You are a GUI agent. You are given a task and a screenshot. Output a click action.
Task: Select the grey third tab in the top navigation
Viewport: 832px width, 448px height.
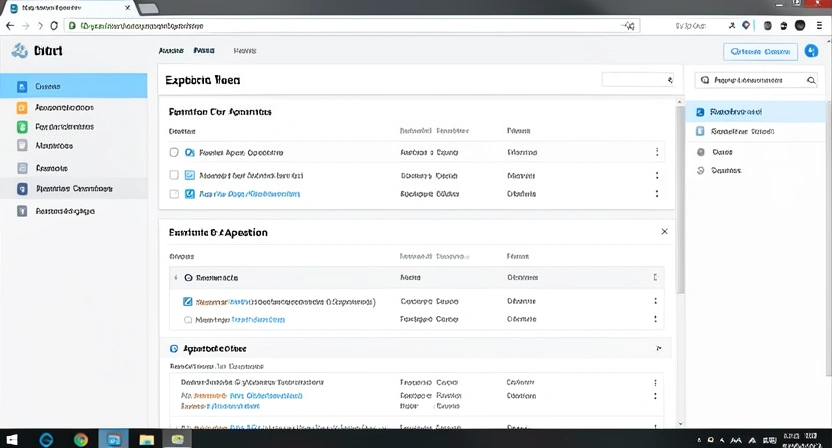pos(244,50)
